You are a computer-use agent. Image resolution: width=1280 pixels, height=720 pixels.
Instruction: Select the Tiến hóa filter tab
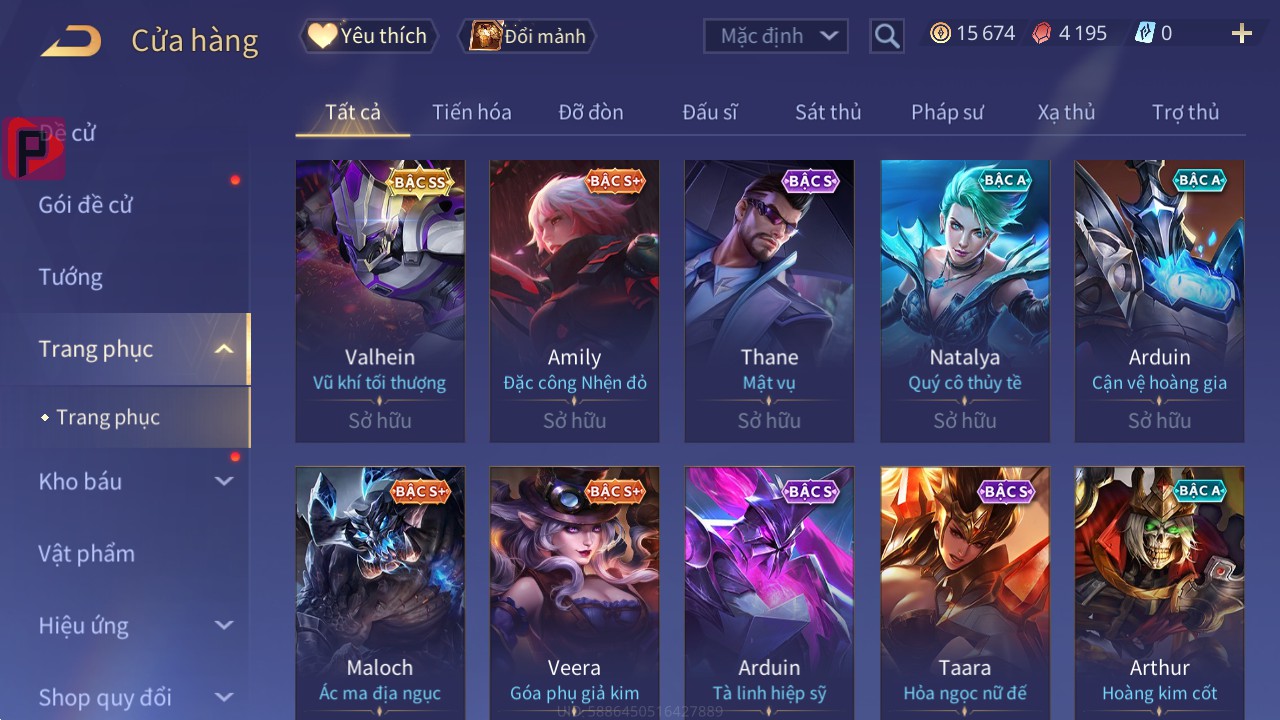click(x=472, y=112)
